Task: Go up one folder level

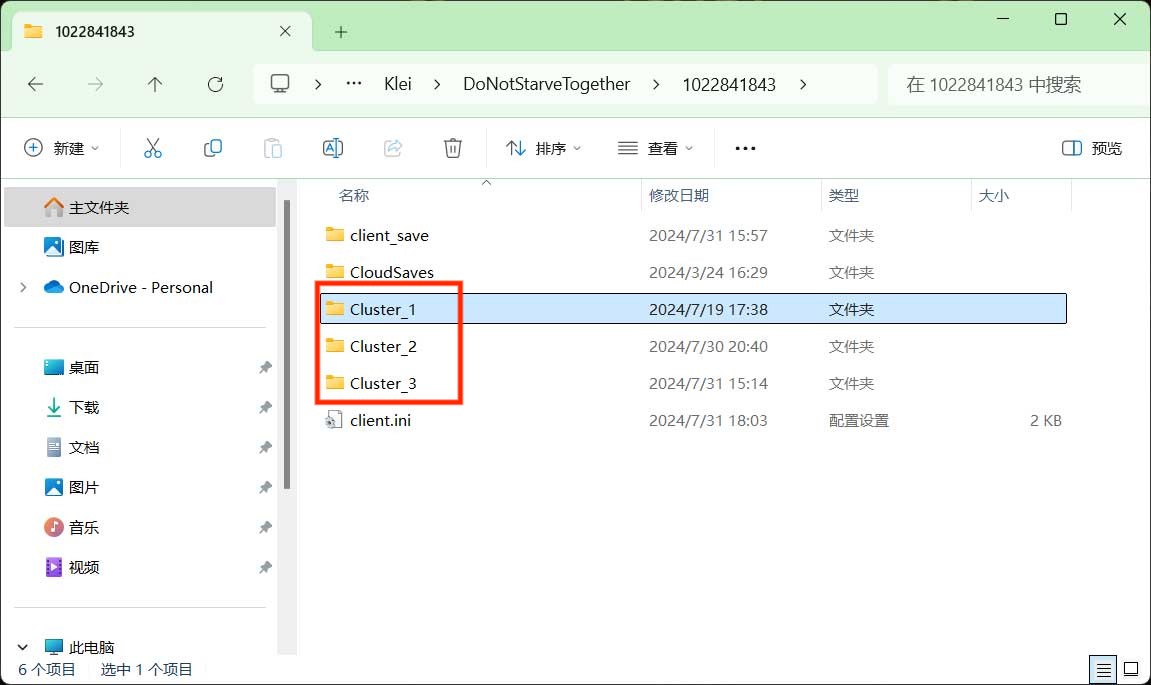Action: coord(155,84)
